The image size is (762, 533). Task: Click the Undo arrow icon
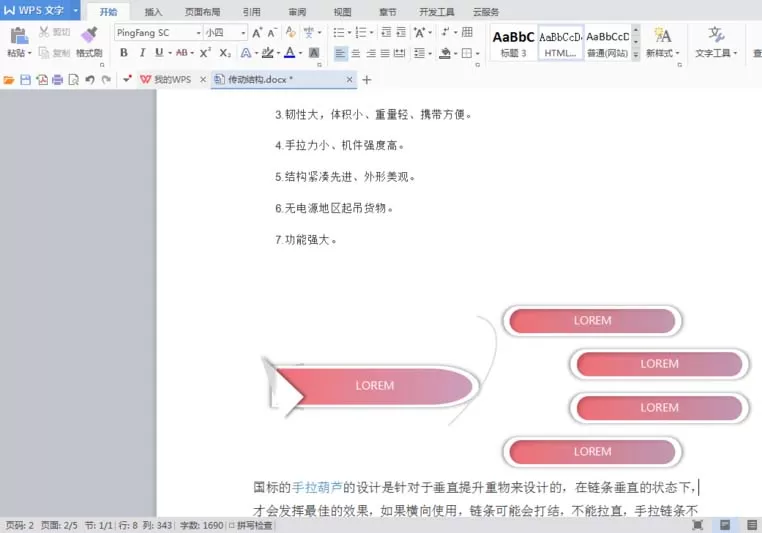pos(90,80)
